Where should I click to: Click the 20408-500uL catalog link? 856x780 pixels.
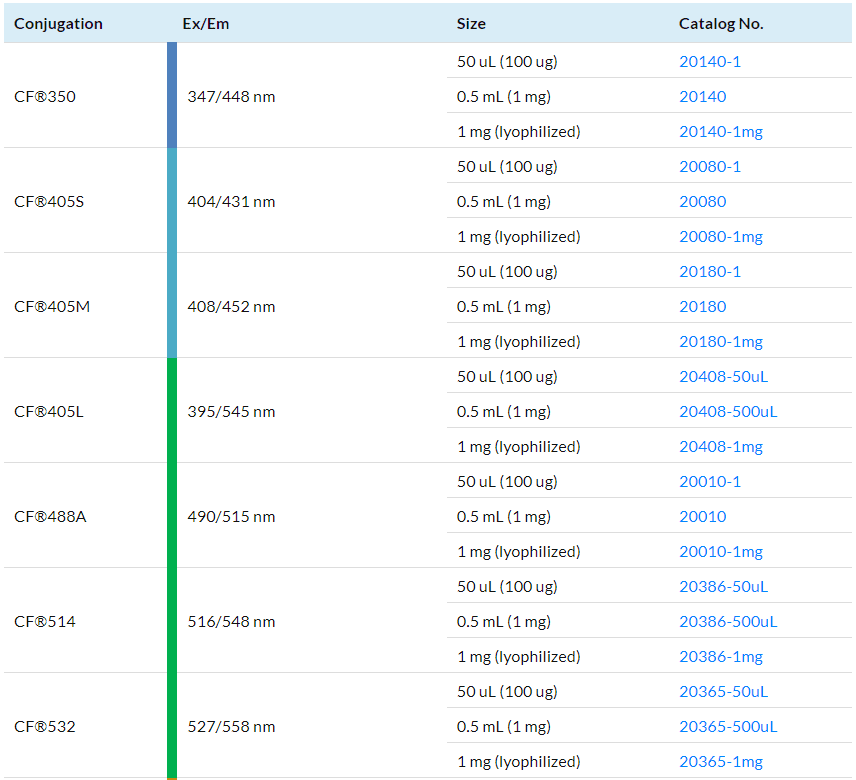coord(728,412)
